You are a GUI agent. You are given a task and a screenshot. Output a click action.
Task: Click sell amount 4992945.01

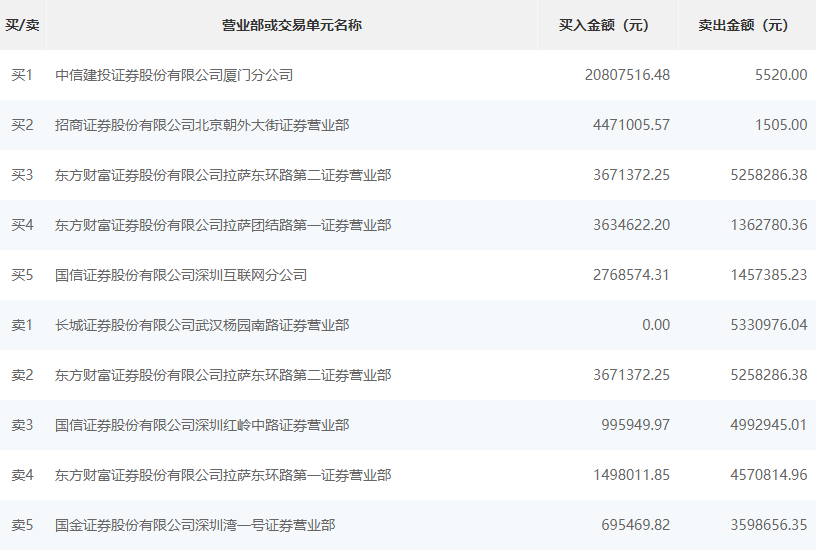point(769,425)
